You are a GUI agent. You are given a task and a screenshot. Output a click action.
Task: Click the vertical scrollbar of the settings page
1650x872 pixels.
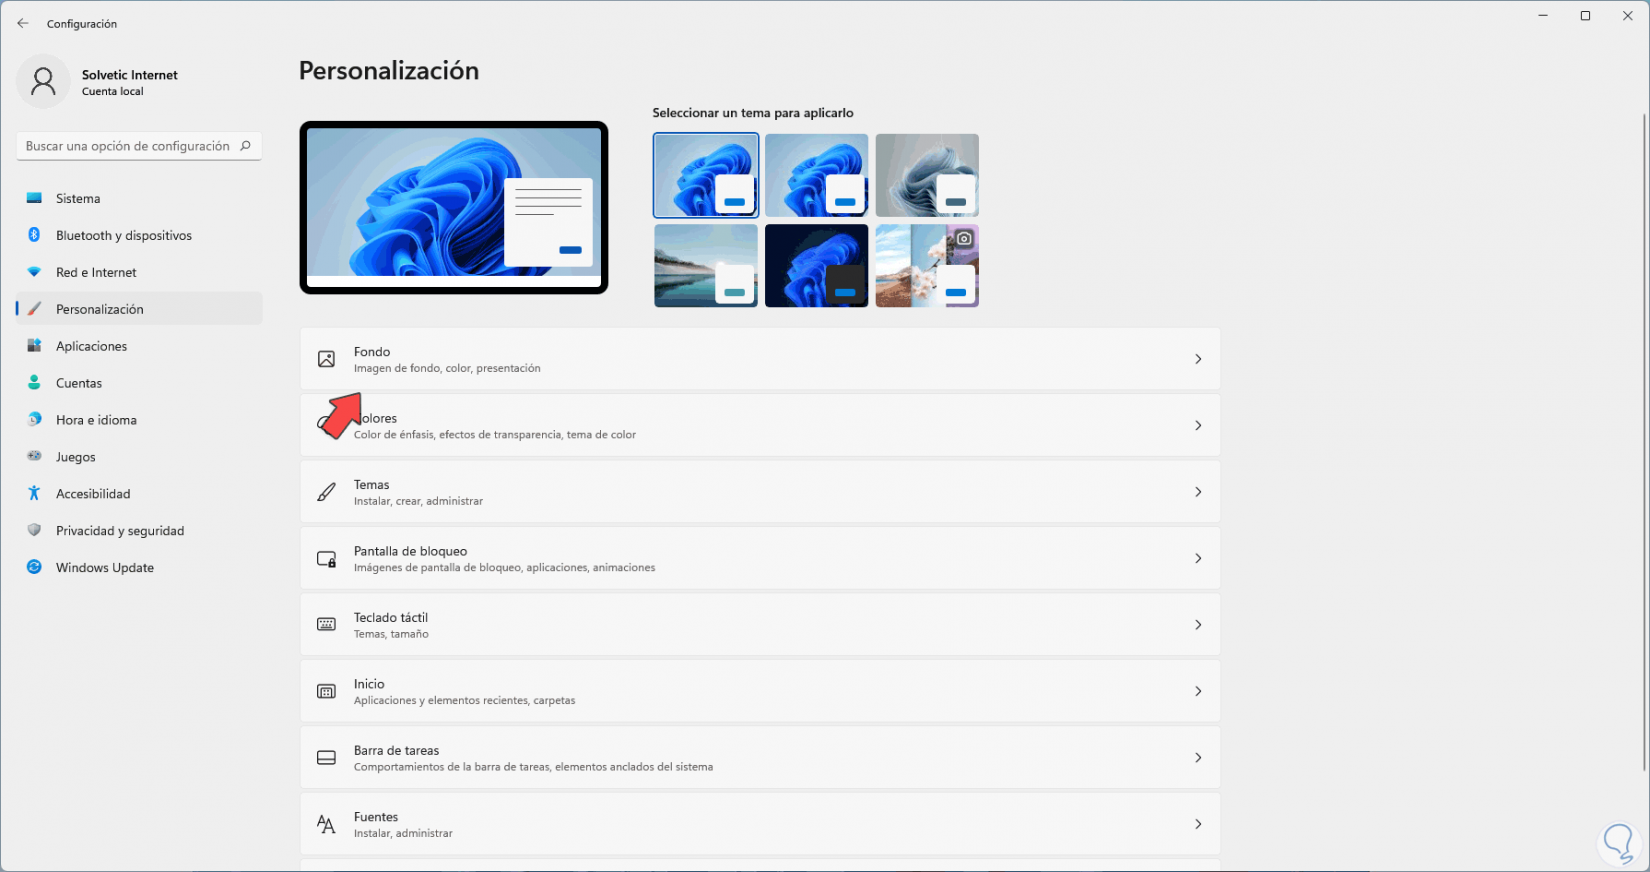(1644, 440)
